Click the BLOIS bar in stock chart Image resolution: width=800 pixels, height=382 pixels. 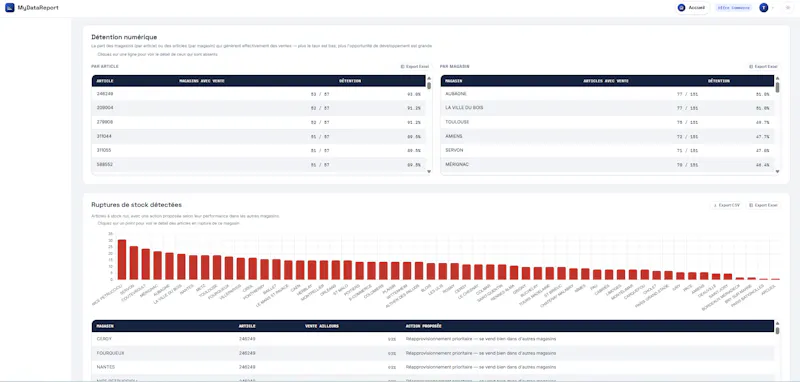[x=431, y=271]
